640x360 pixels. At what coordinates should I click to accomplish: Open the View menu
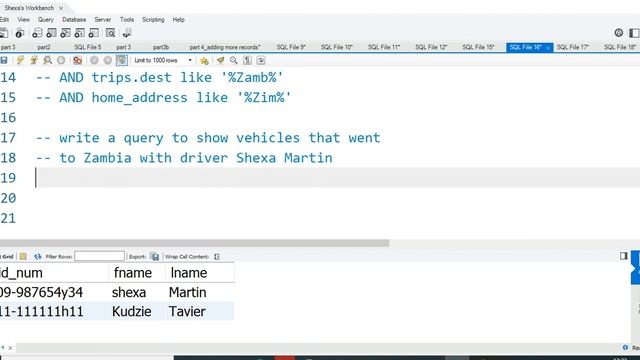click(x=23, y=20)
